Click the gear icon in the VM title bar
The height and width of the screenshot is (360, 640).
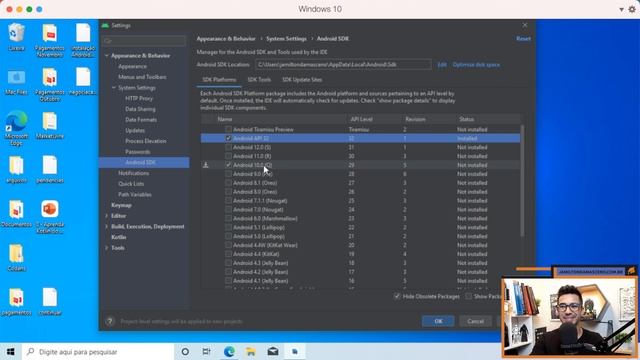[x=632, y=9]
